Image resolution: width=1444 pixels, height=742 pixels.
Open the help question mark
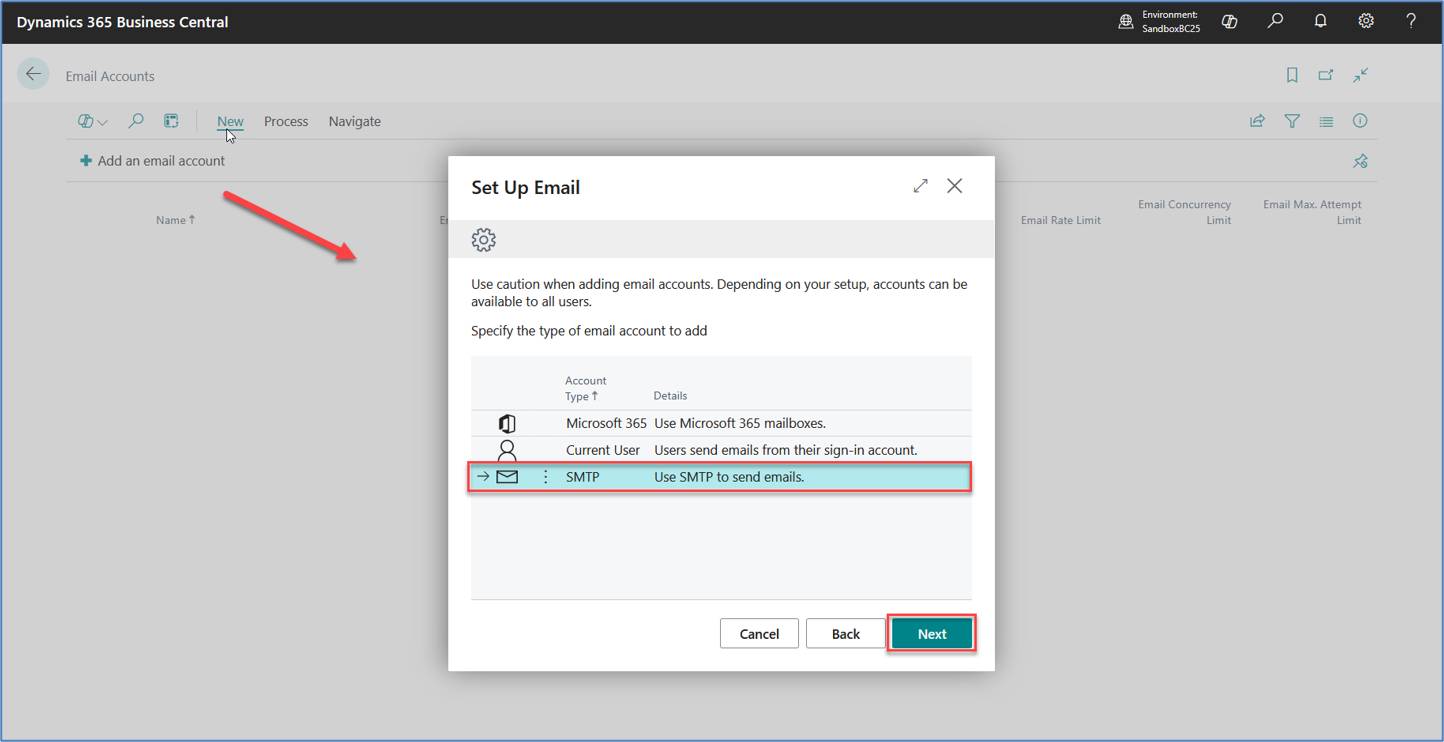click(x=1411, y=21)
